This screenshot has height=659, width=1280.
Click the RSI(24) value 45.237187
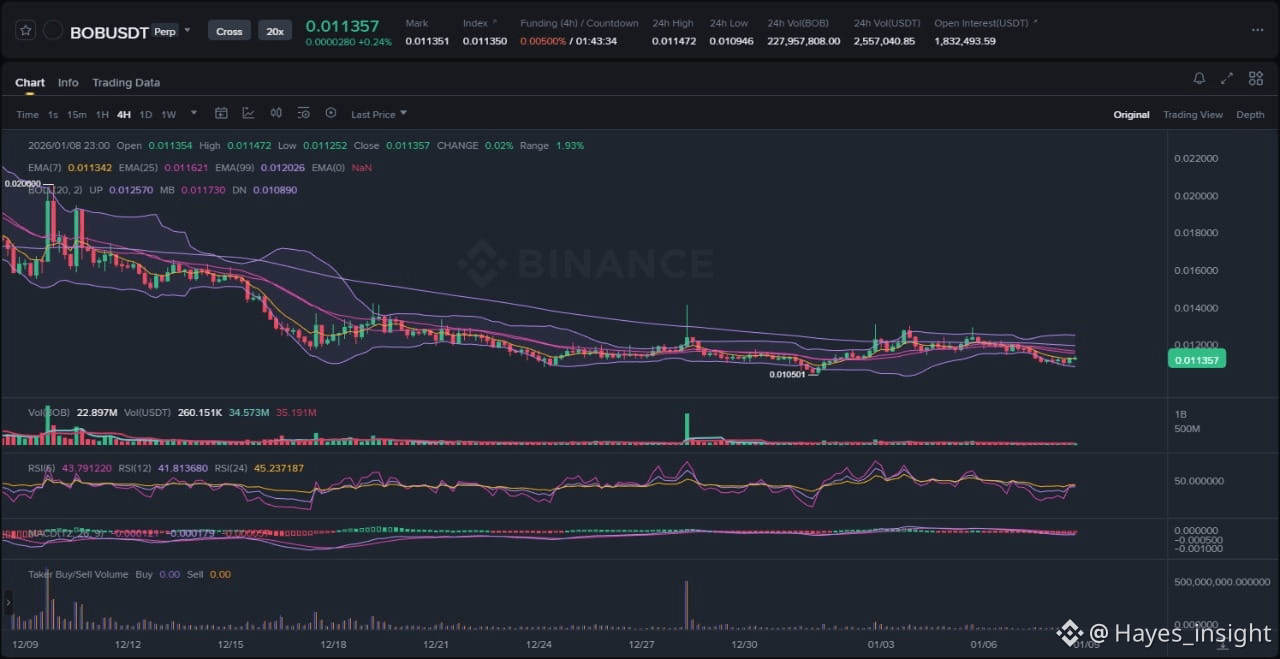(279, 468)
